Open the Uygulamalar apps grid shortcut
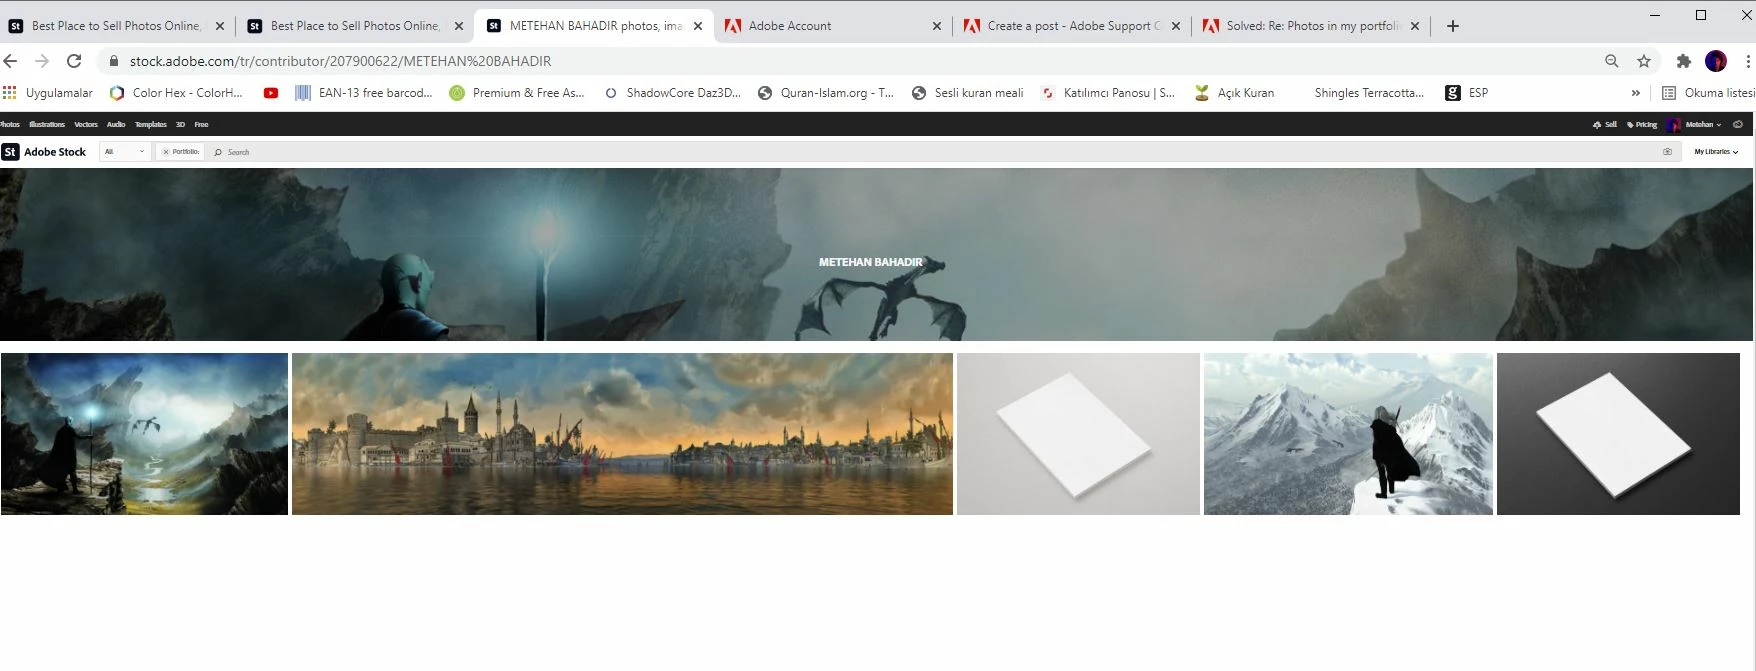 point(48,93)
